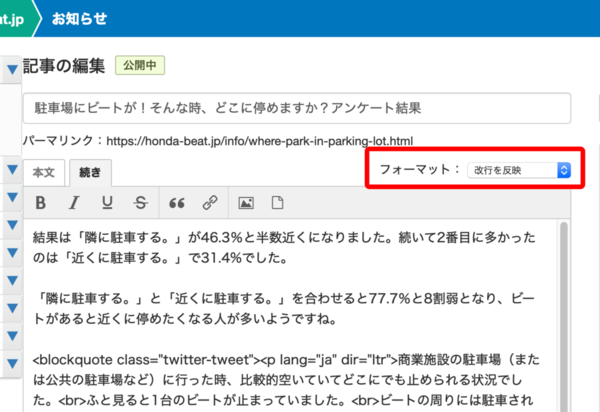Click the 公開中 status badge
The image size is (600, 412).
tap(140, 65)
